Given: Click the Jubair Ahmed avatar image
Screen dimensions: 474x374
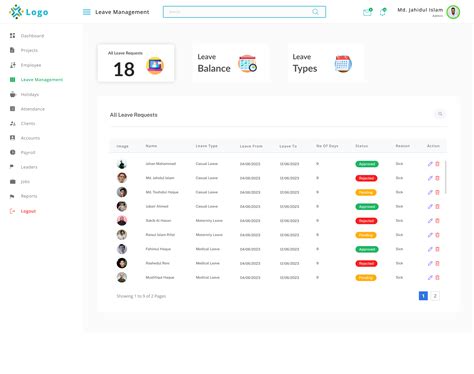Looking at the screenshot, I should coord(122,206).
